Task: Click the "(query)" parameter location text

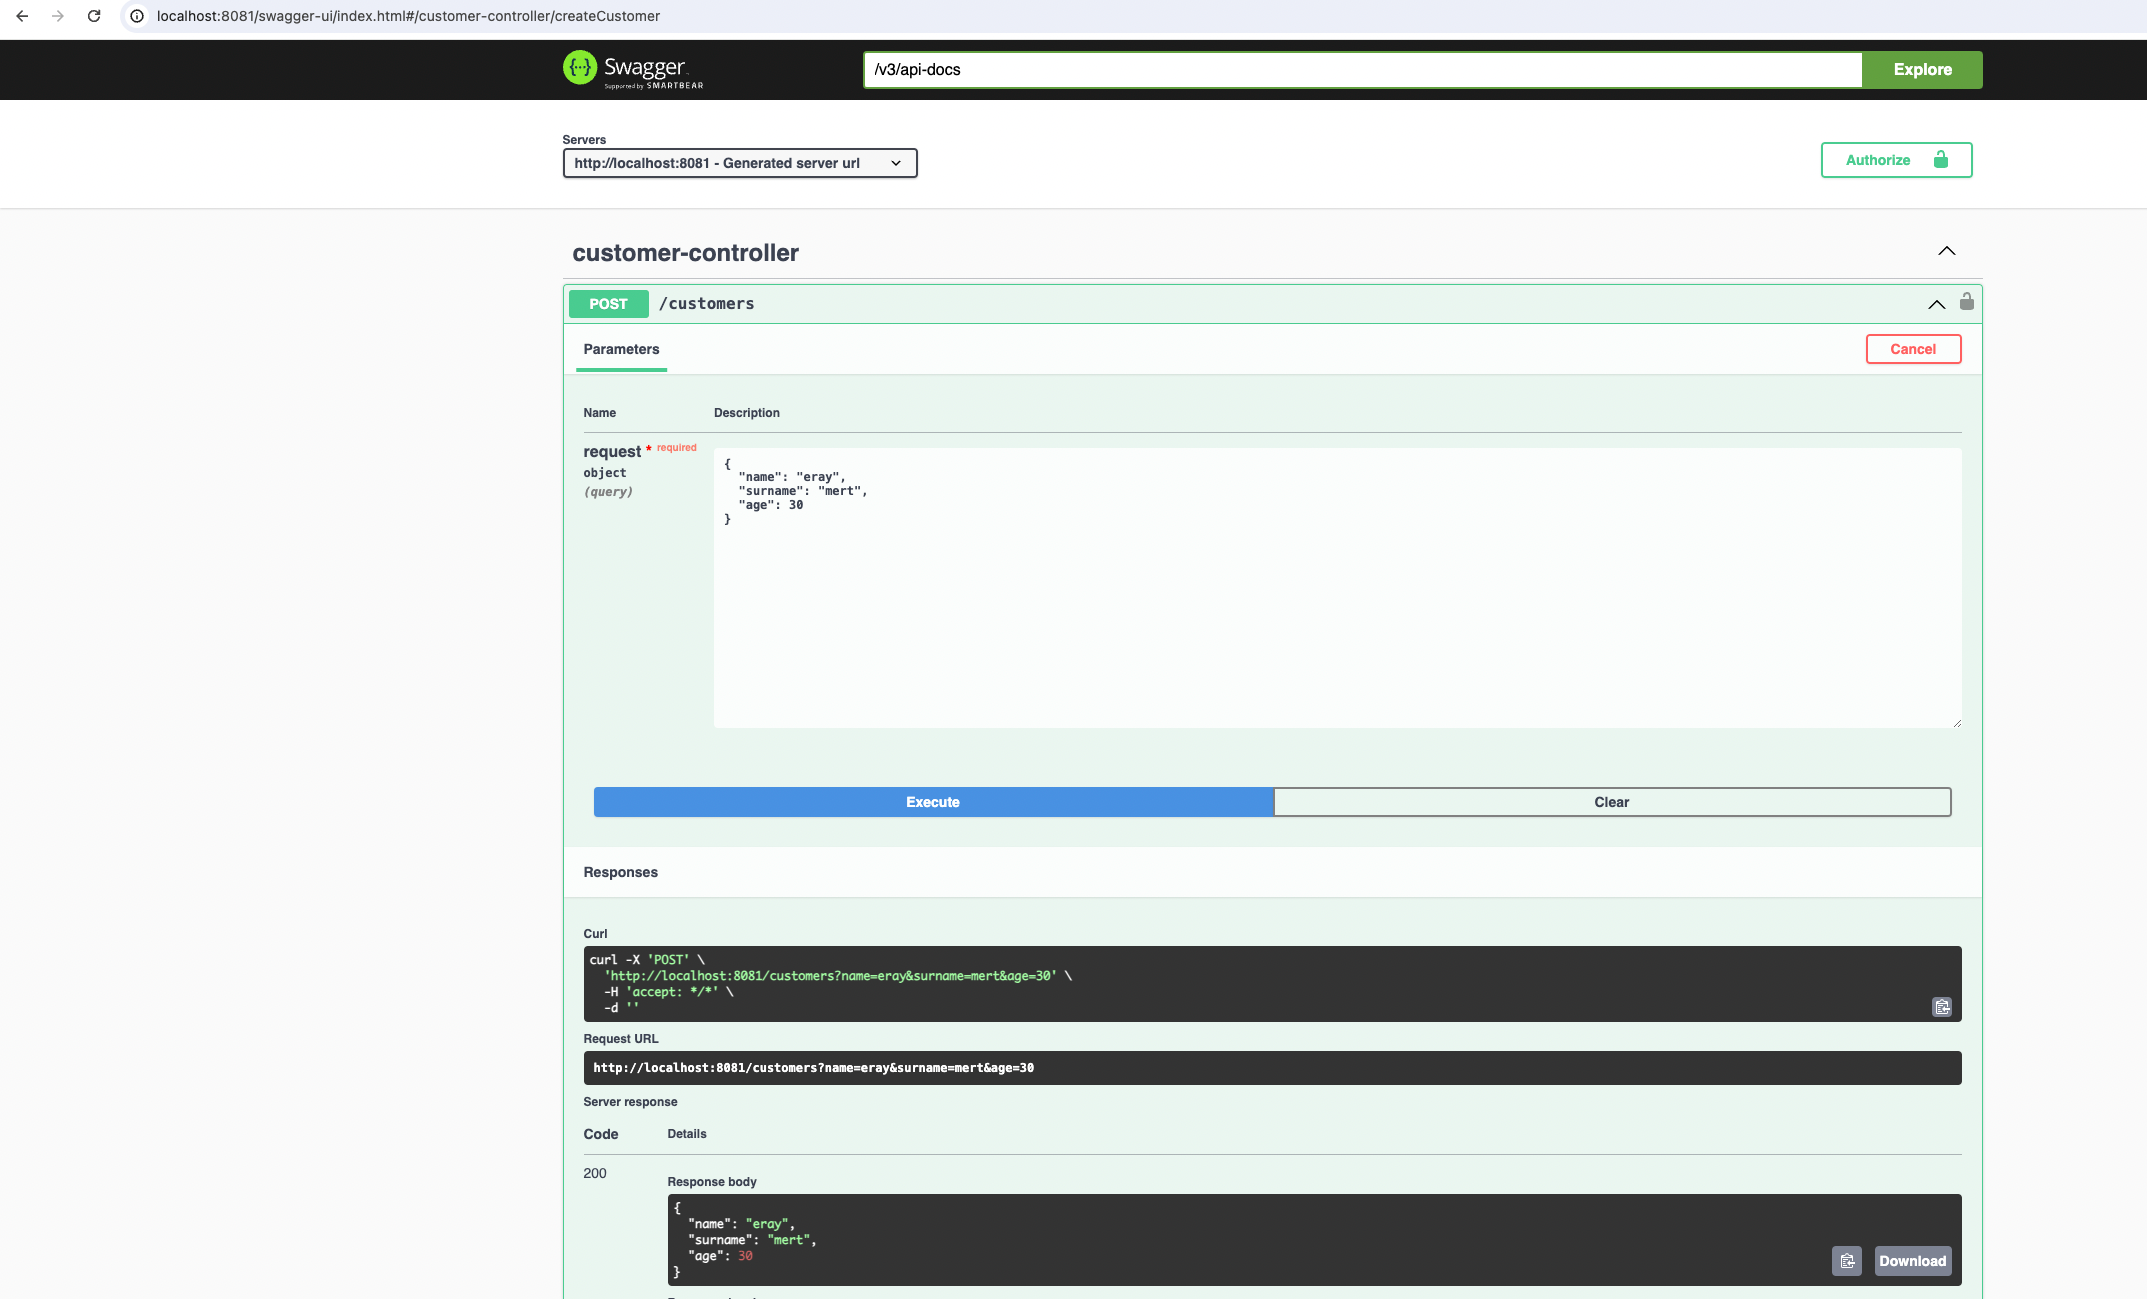Action: (608, 492)
